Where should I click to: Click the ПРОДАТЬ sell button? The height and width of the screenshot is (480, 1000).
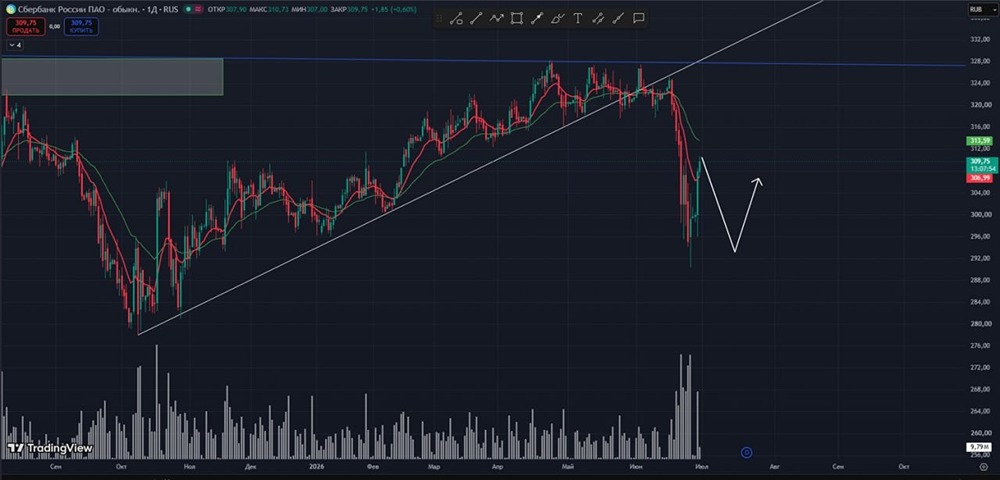(x=26, y=26)
